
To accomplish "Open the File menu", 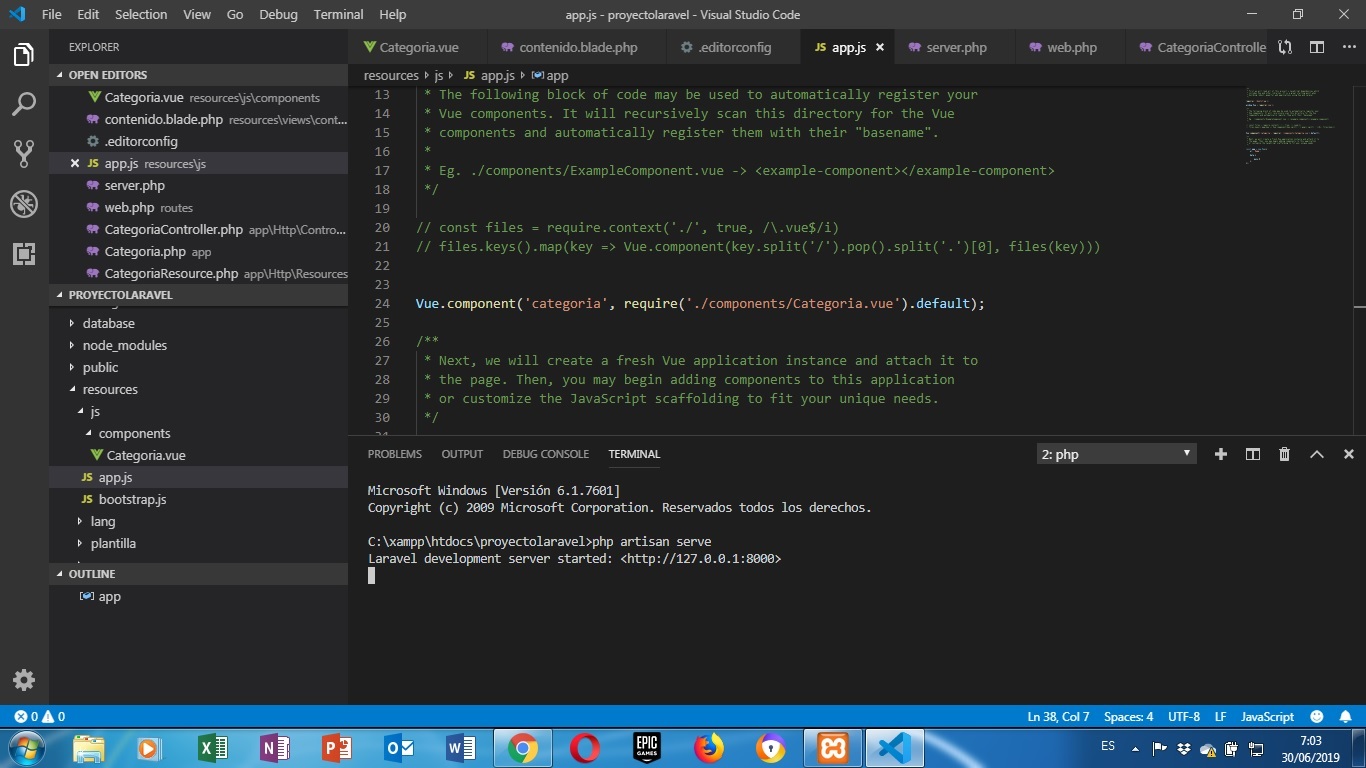I will (52, 14).
